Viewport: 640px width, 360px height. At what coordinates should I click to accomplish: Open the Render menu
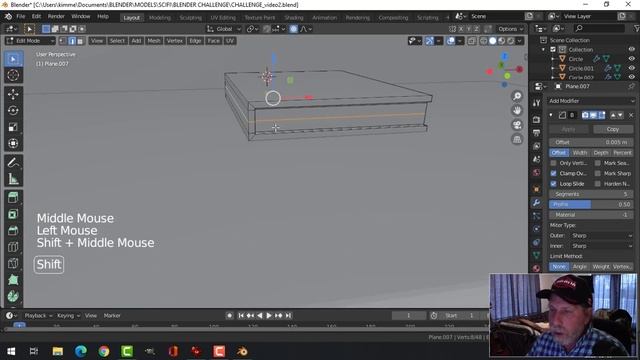coord(56,16)
